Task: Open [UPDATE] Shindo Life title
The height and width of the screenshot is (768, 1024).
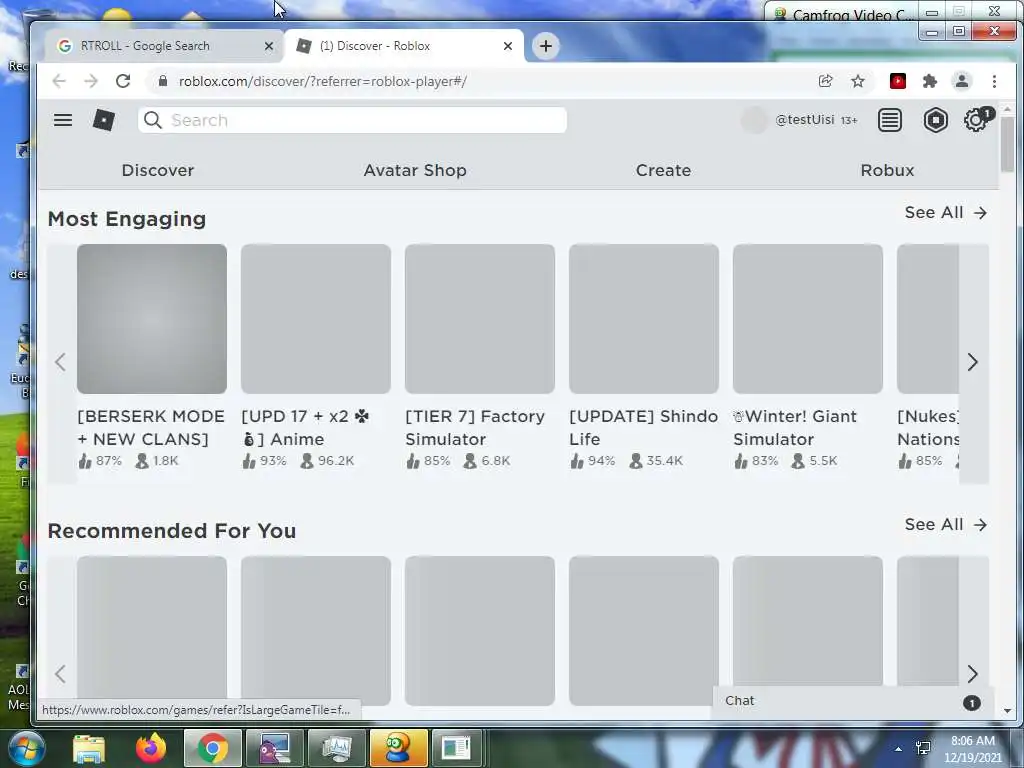Action: [x=643, y=428]
